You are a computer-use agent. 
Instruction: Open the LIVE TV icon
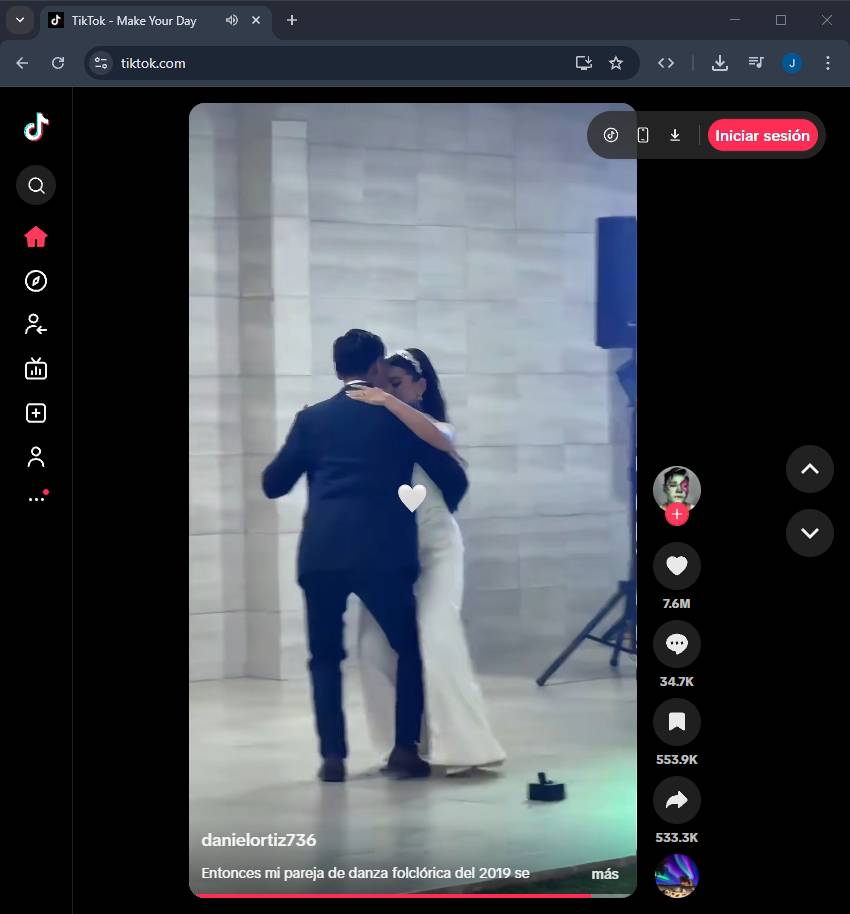(36, 369)
